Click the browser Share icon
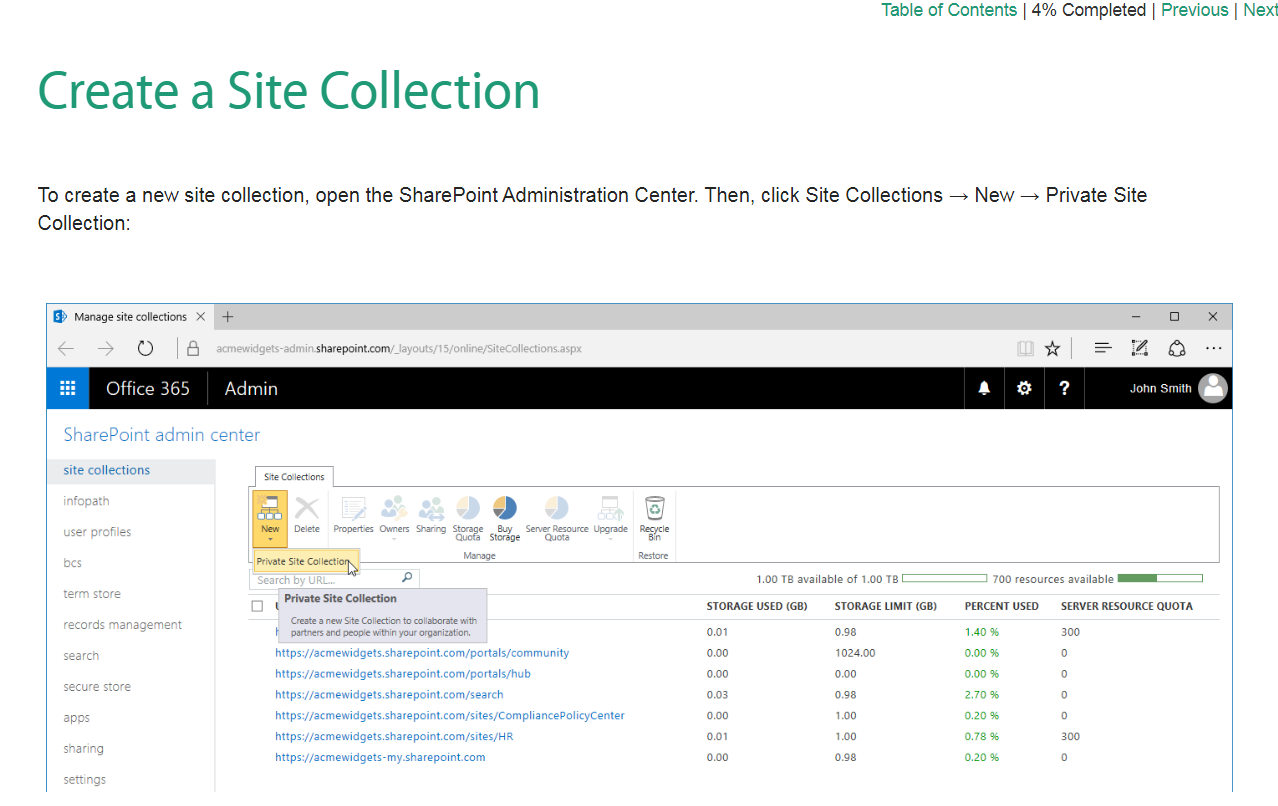1278x806 pixels. click(1177, 348)
